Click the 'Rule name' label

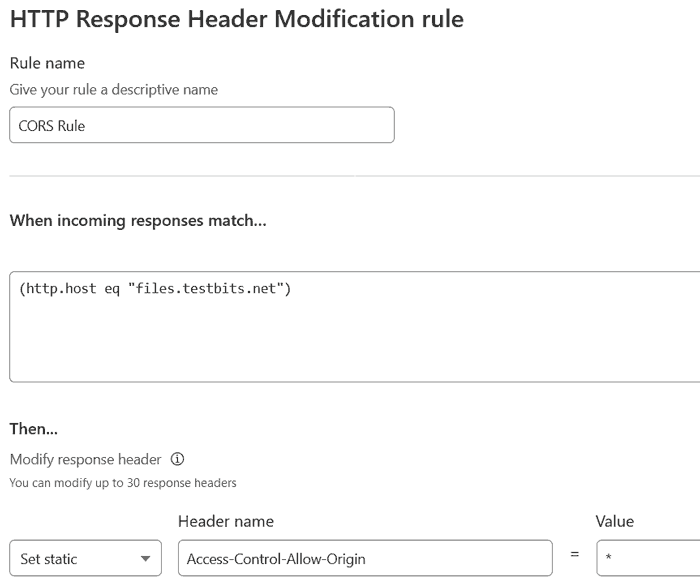tap(47, 63)
